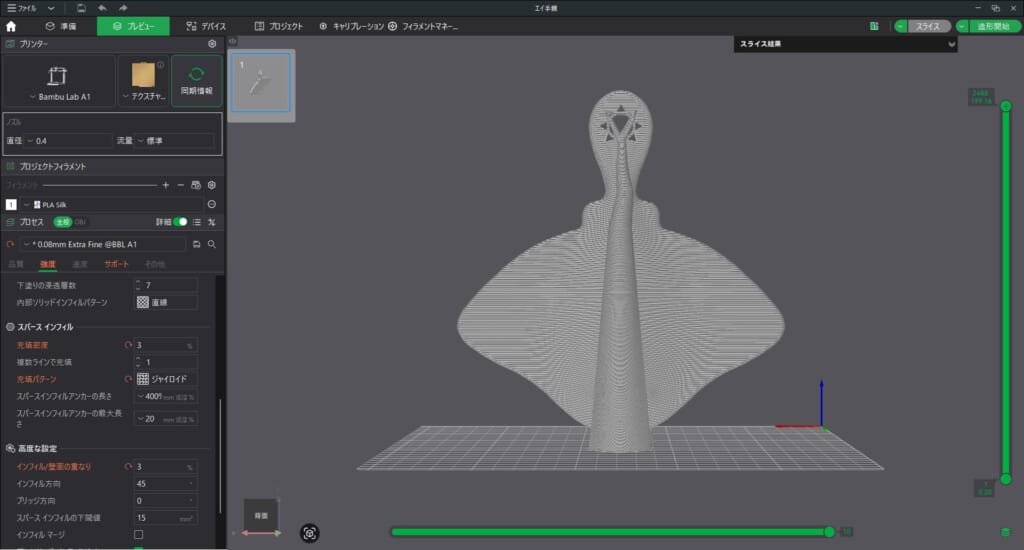Click the vertical layer slider bottom handle
The image size is (1024, 550).
tap(1006, 479)
